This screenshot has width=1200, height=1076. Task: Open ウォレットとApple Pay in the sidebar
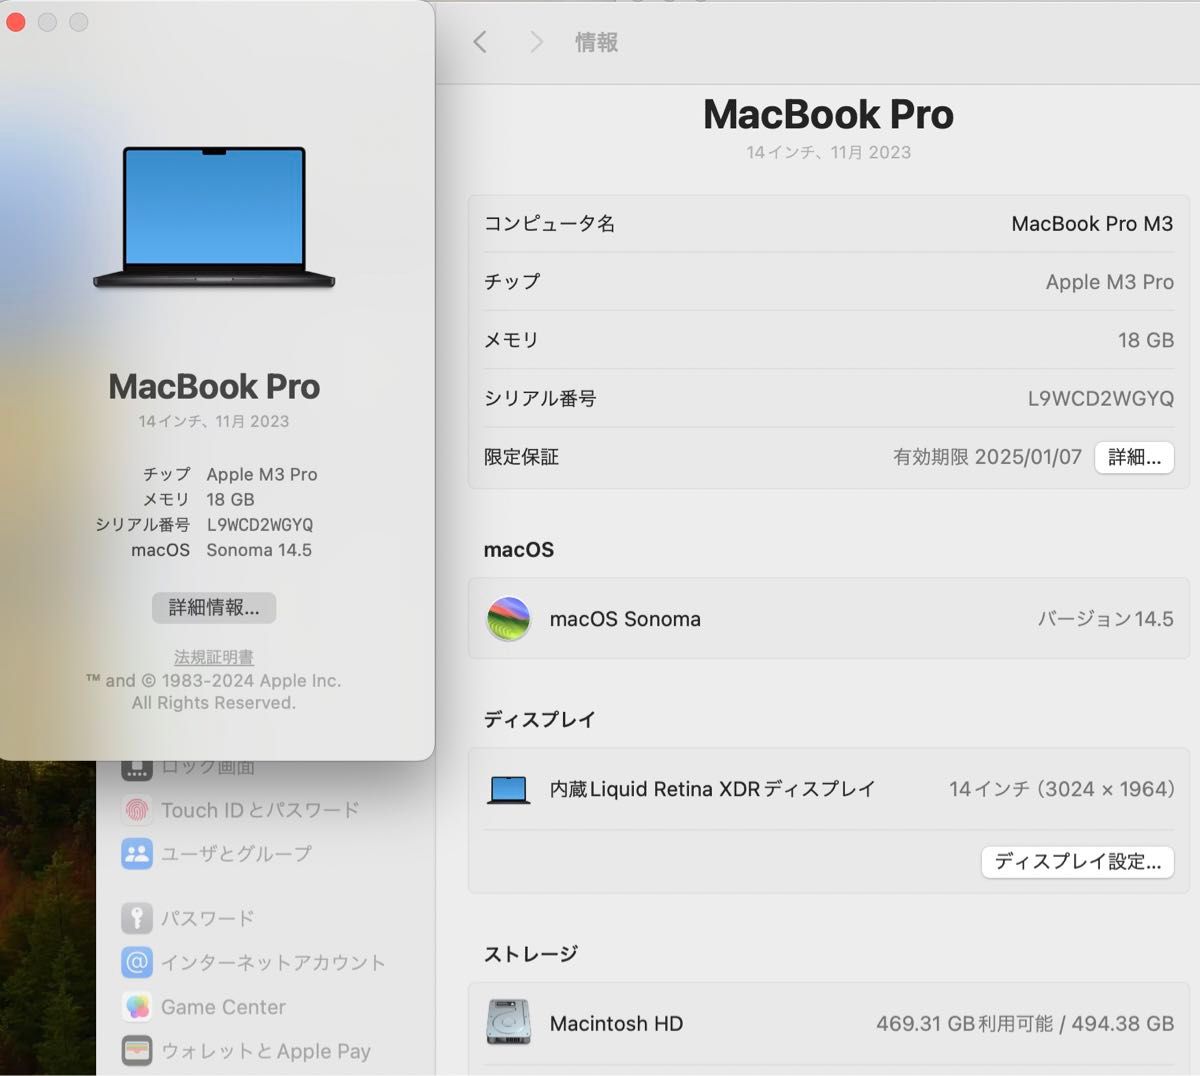tap(246, 1051)
